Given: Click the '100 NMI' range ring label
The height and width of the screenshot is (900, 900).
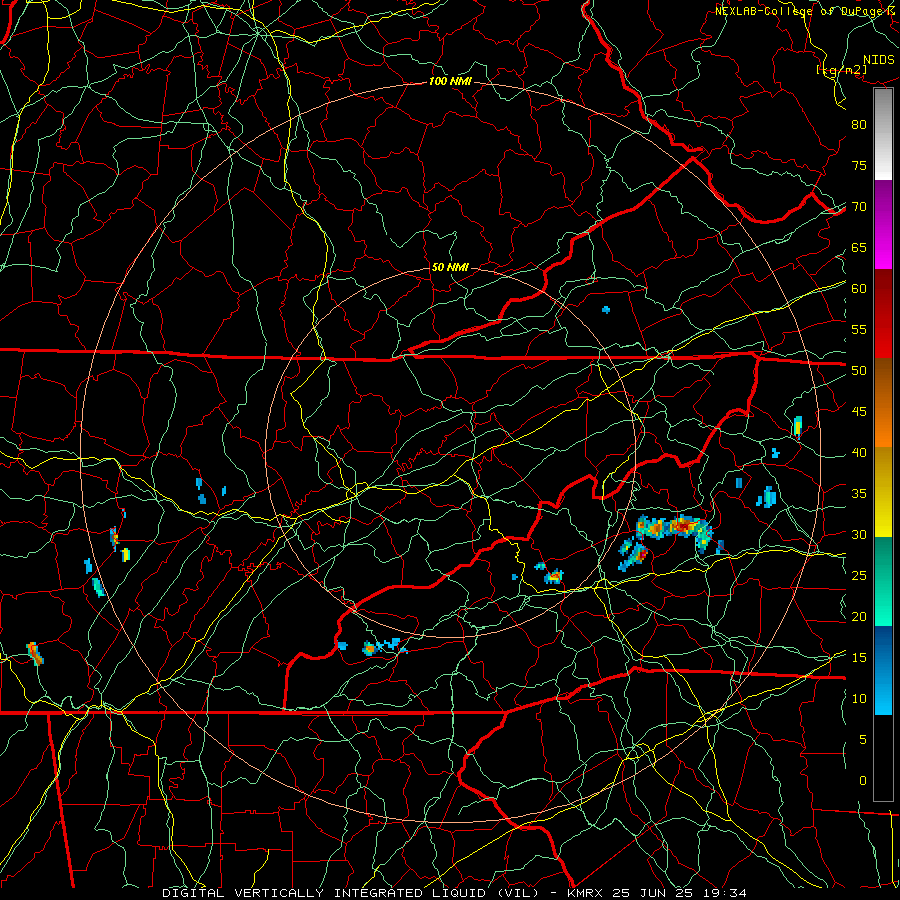Looking at the screenshot, I should tap(450, 82).
